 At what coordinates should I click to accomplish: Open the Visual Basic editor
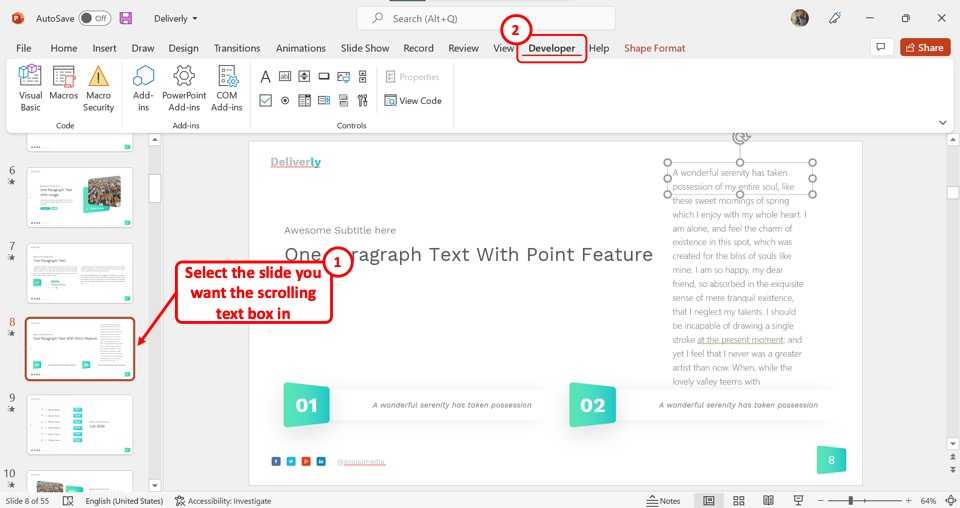[30, 88]
